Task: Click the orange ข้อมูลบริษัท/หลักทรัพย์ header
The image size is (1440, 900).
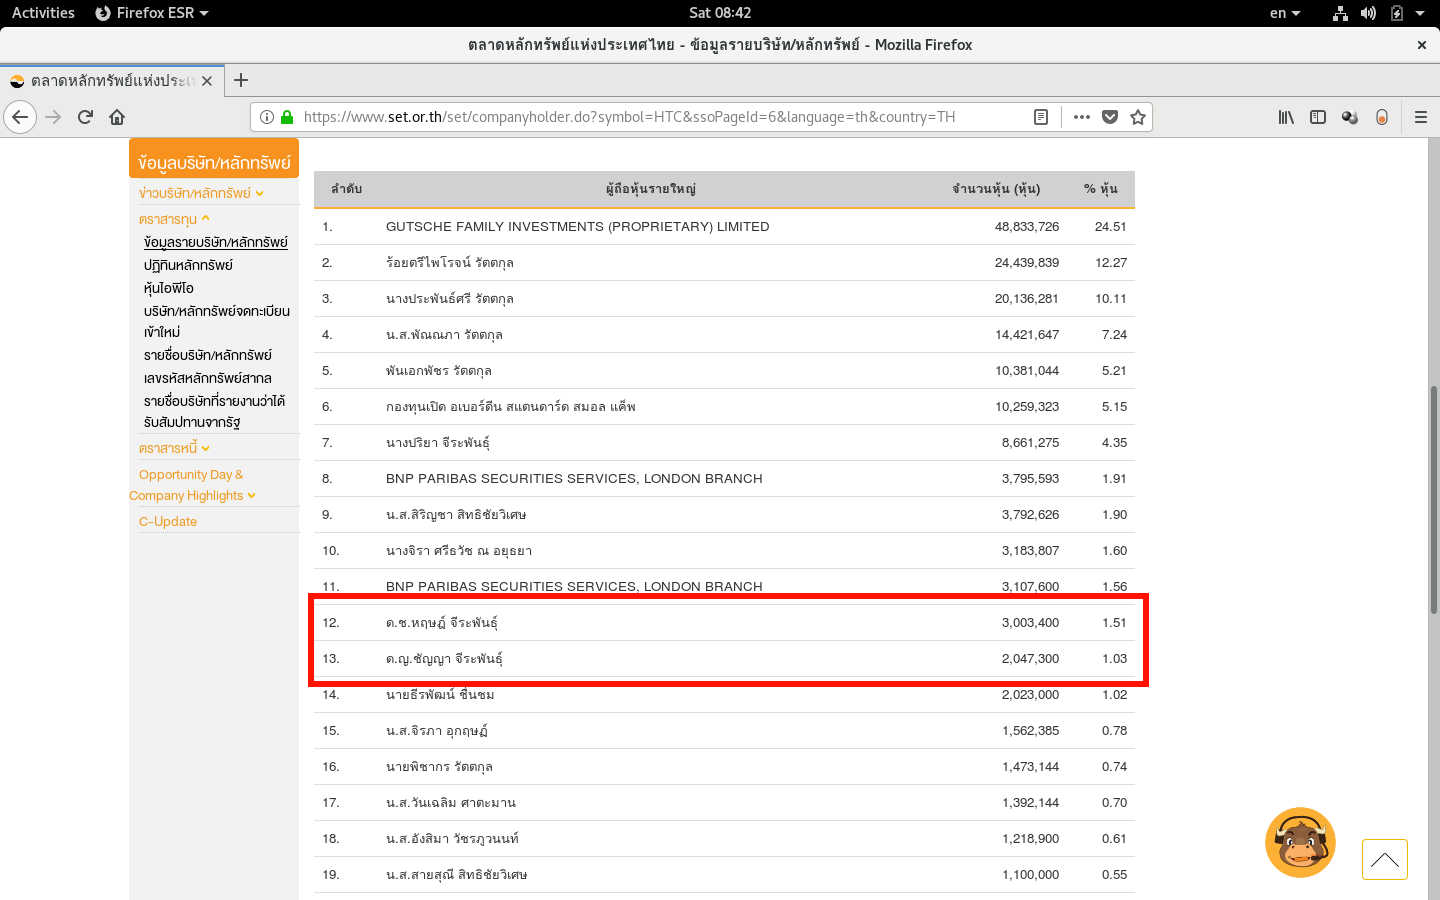Action: coord(214,160)
